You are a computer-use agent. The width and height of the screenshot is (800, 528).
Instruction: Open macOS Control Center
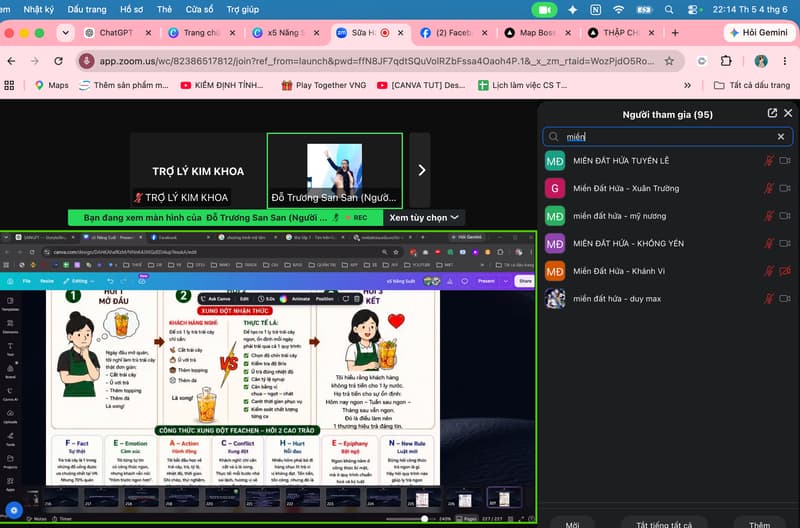692,9
